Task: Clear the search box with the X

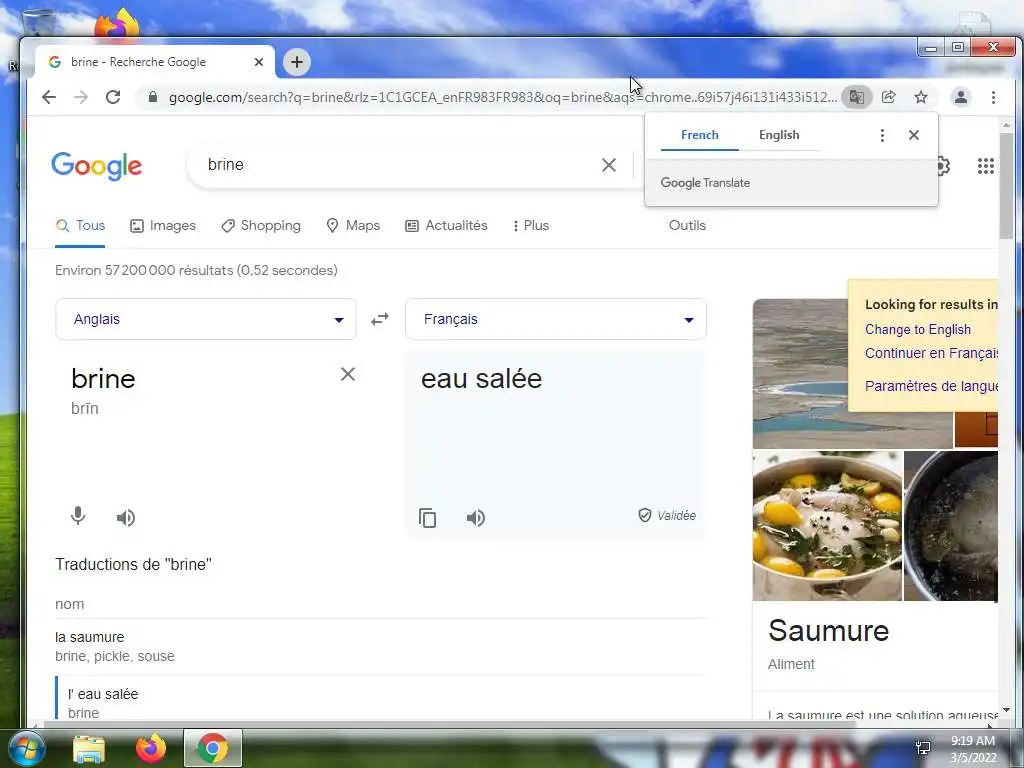Action: 609,165
